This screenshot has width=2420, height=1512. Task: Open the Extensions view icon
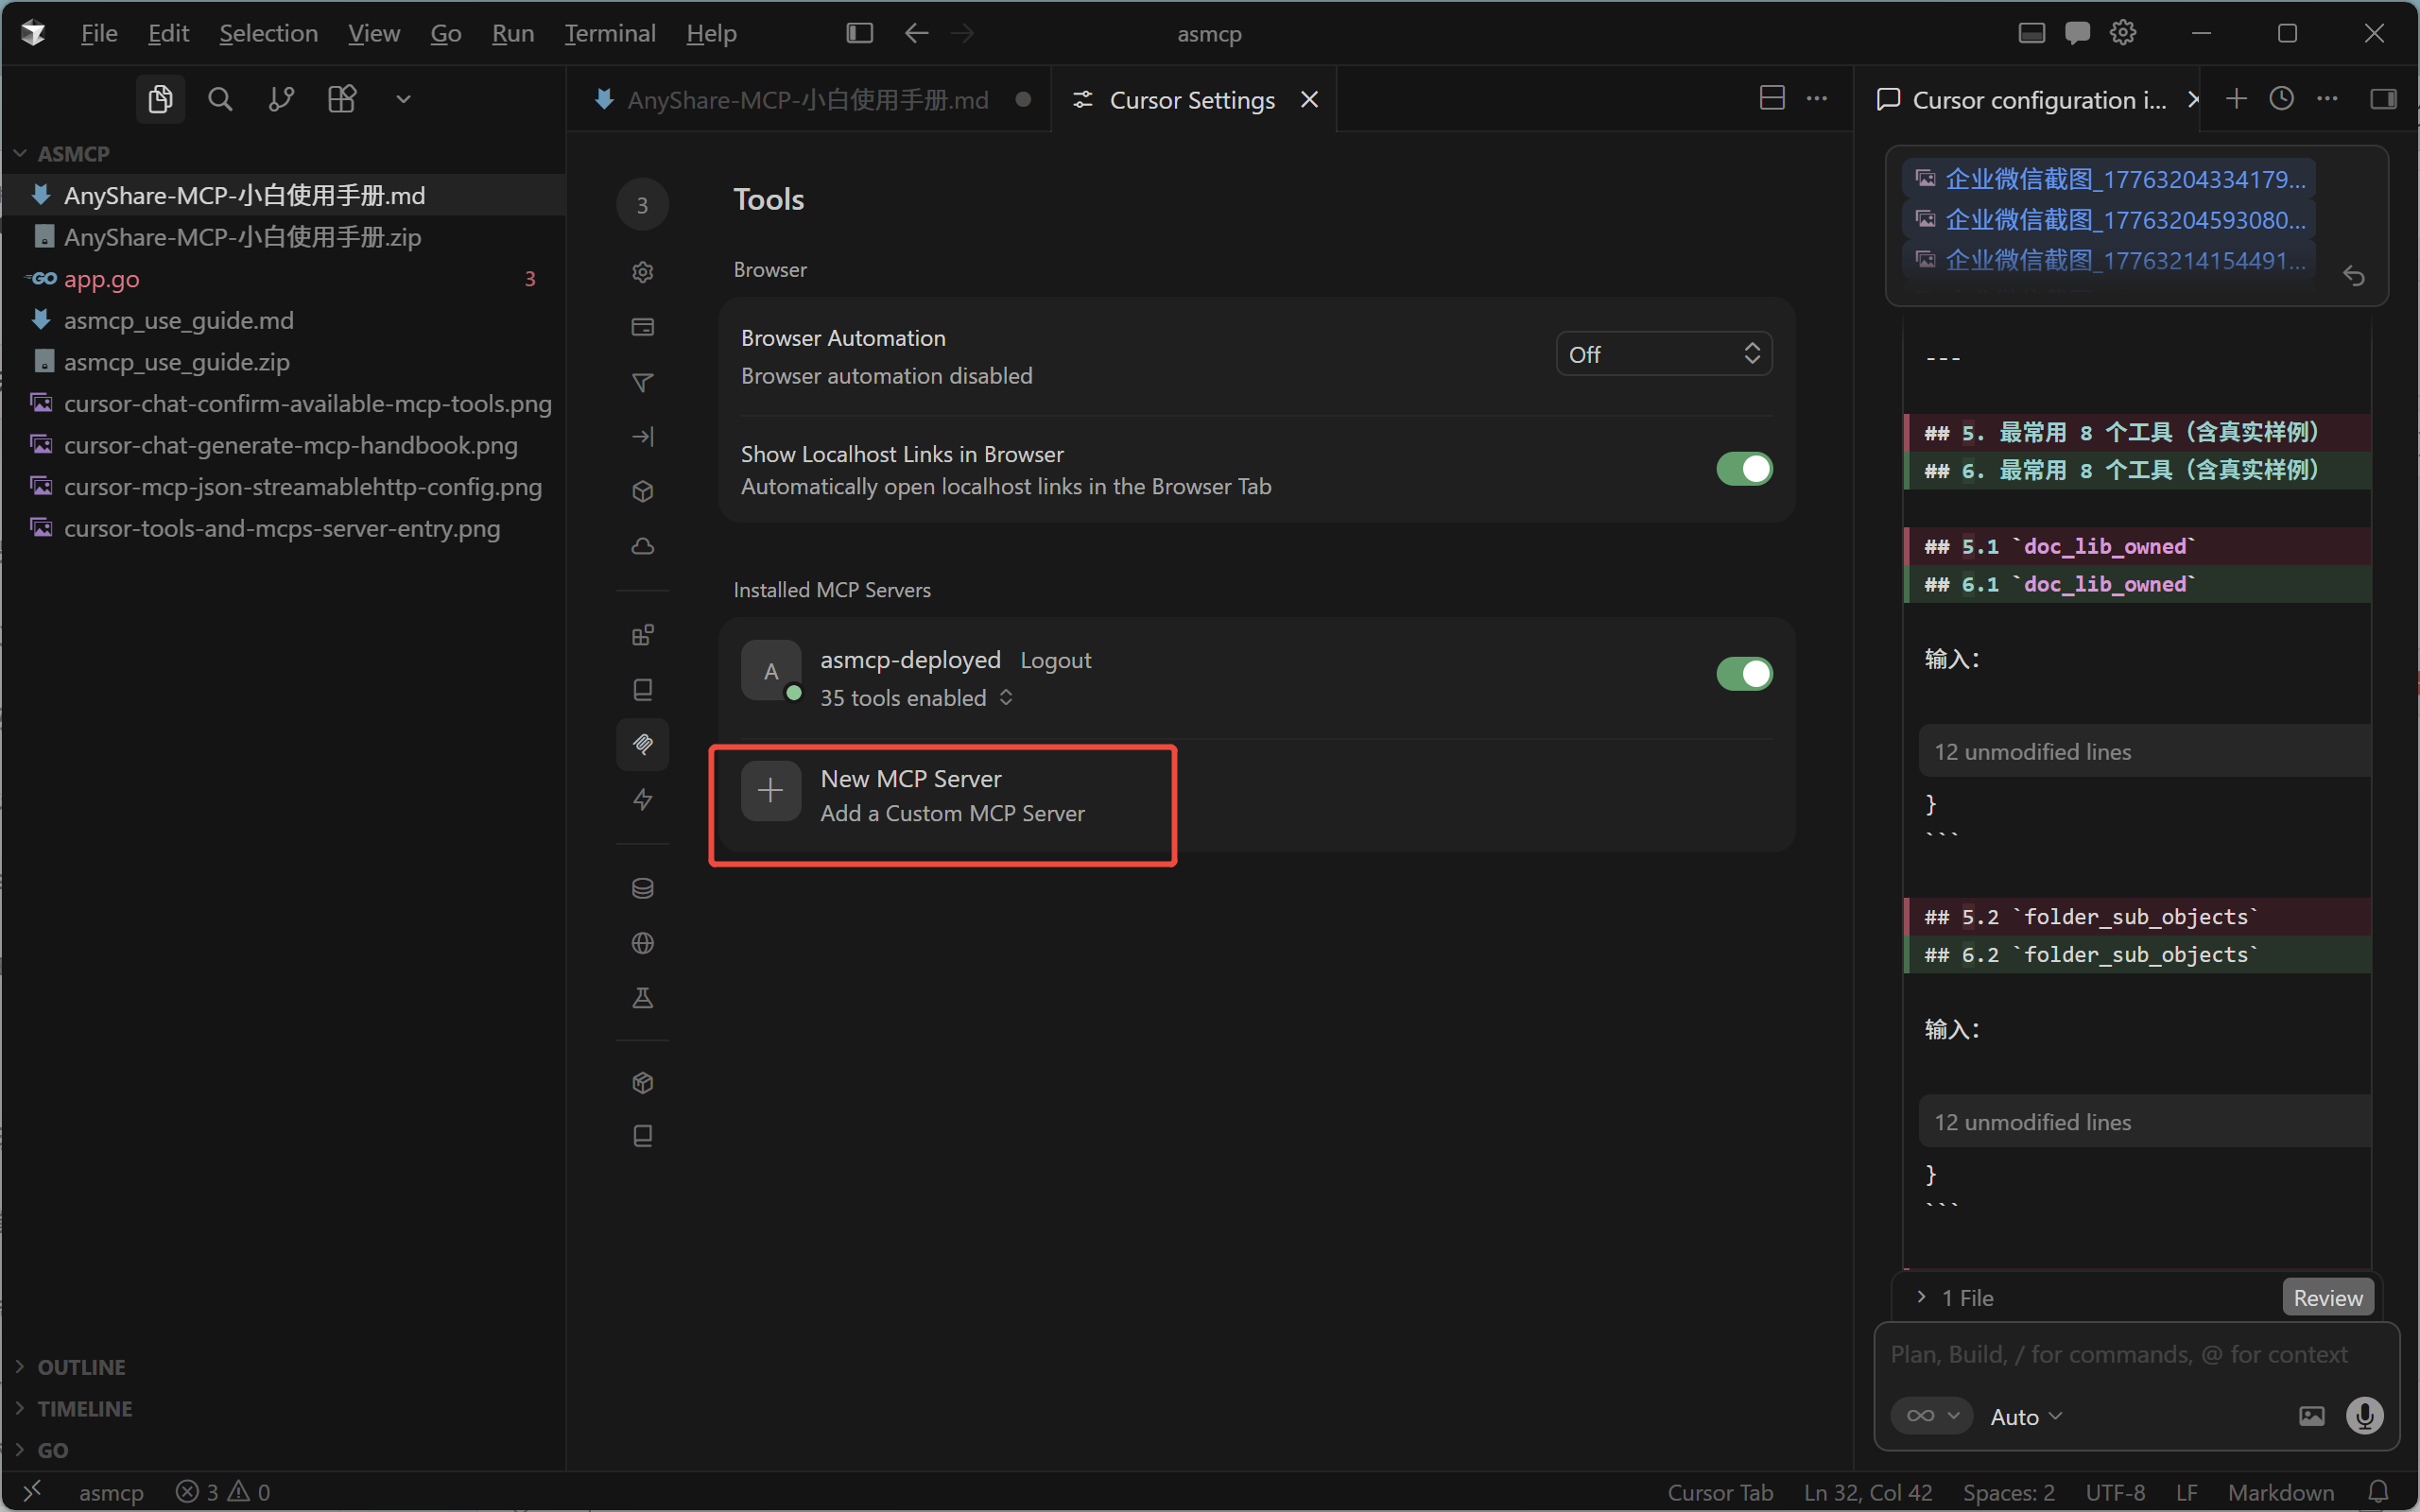coord(342,99)
